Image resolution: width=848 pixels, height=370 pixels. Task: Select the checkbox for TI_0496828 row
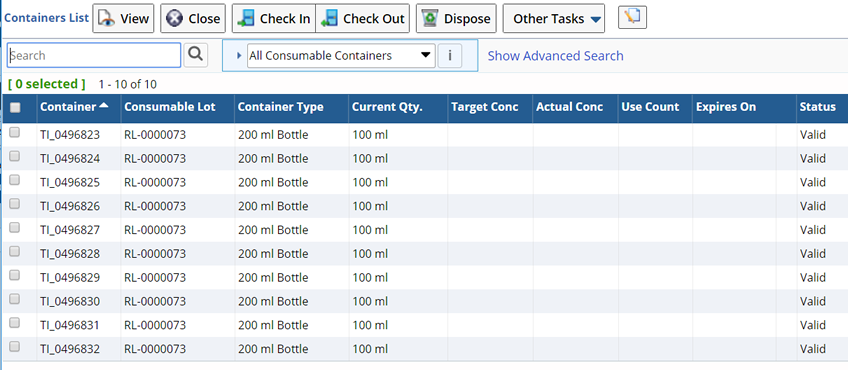click(15, 252)
